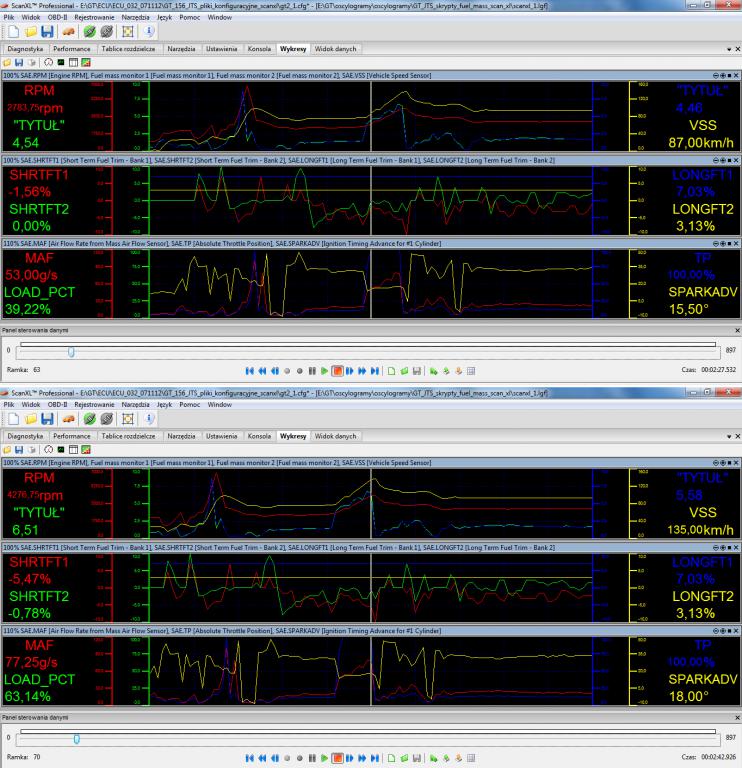The height and width of the screenshot is (768, 742).
Task: Open the Tablice rozdzielcze tab in the upper window
Action: pos(127,46)
